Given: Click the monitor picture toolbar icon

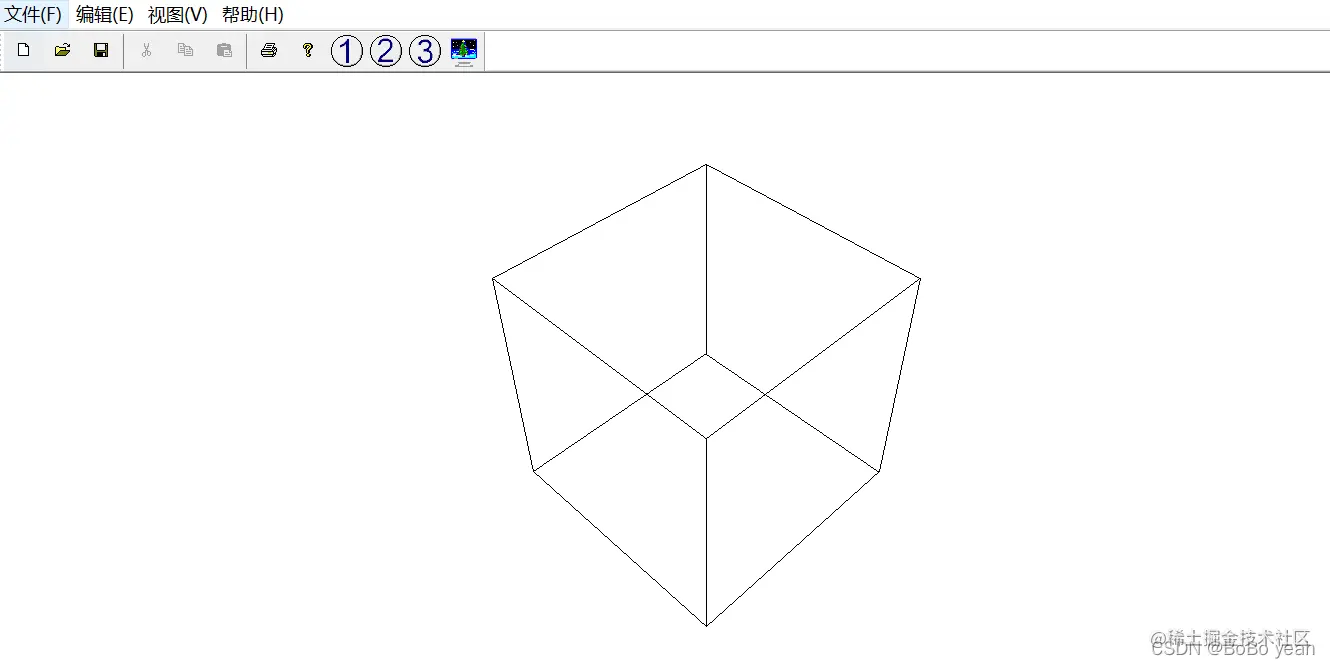Looking at the screenshot, I should point(464,51).
